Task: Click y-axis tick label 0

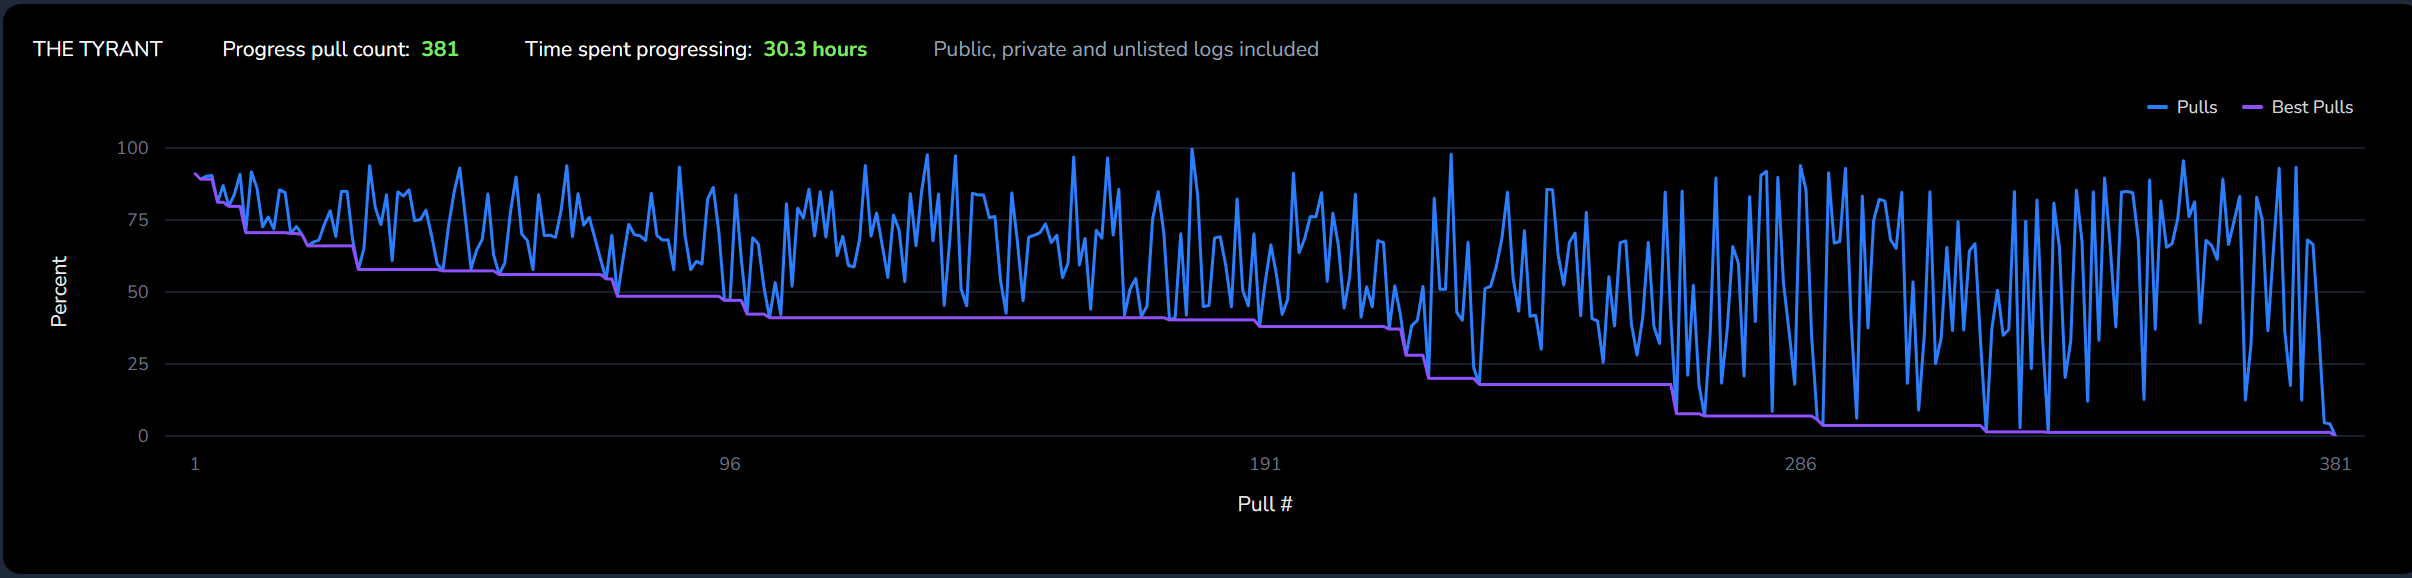Action: 143,436
